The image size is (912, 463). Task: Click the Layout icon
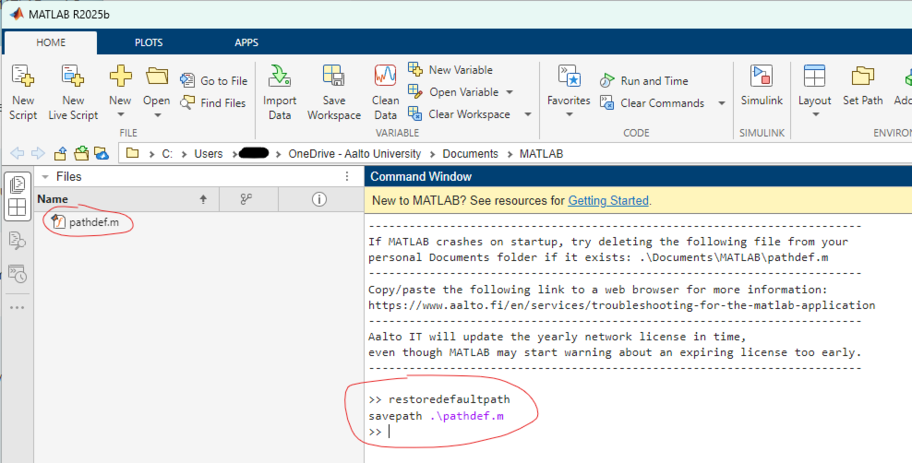click(x=814, y=76)
